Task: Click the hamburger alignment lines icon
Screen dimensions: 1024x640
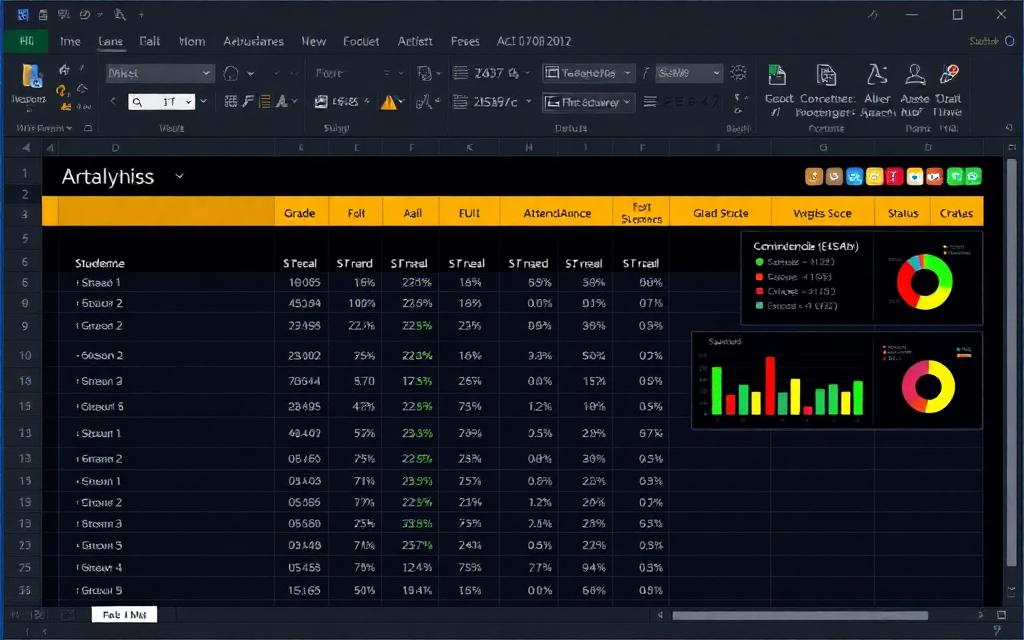Action: tap(650, 102)
